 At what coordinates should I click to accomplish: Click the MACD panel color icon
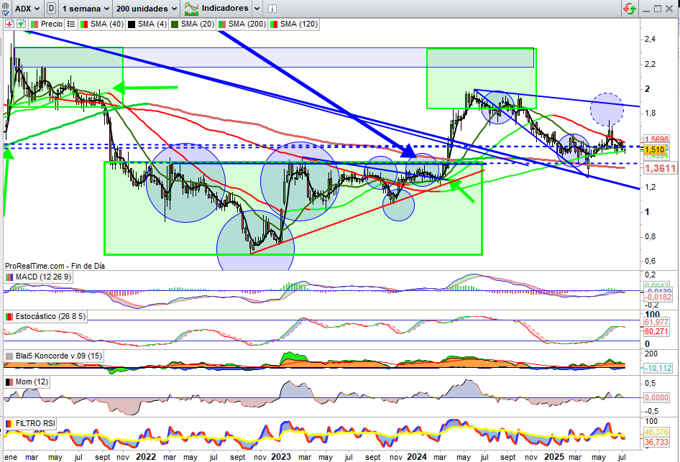(x=10, y=277)
